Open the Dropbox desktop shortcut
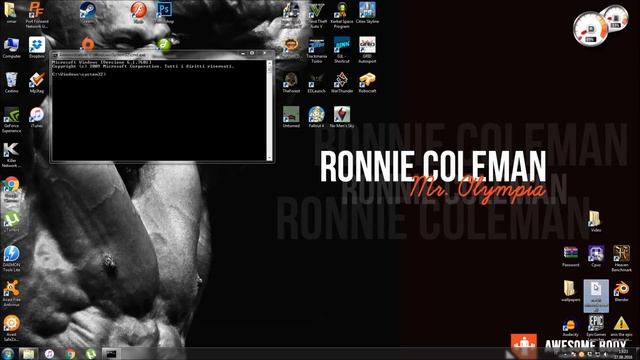This screenshot has height=360, width=640. click(x=37, y=48)
